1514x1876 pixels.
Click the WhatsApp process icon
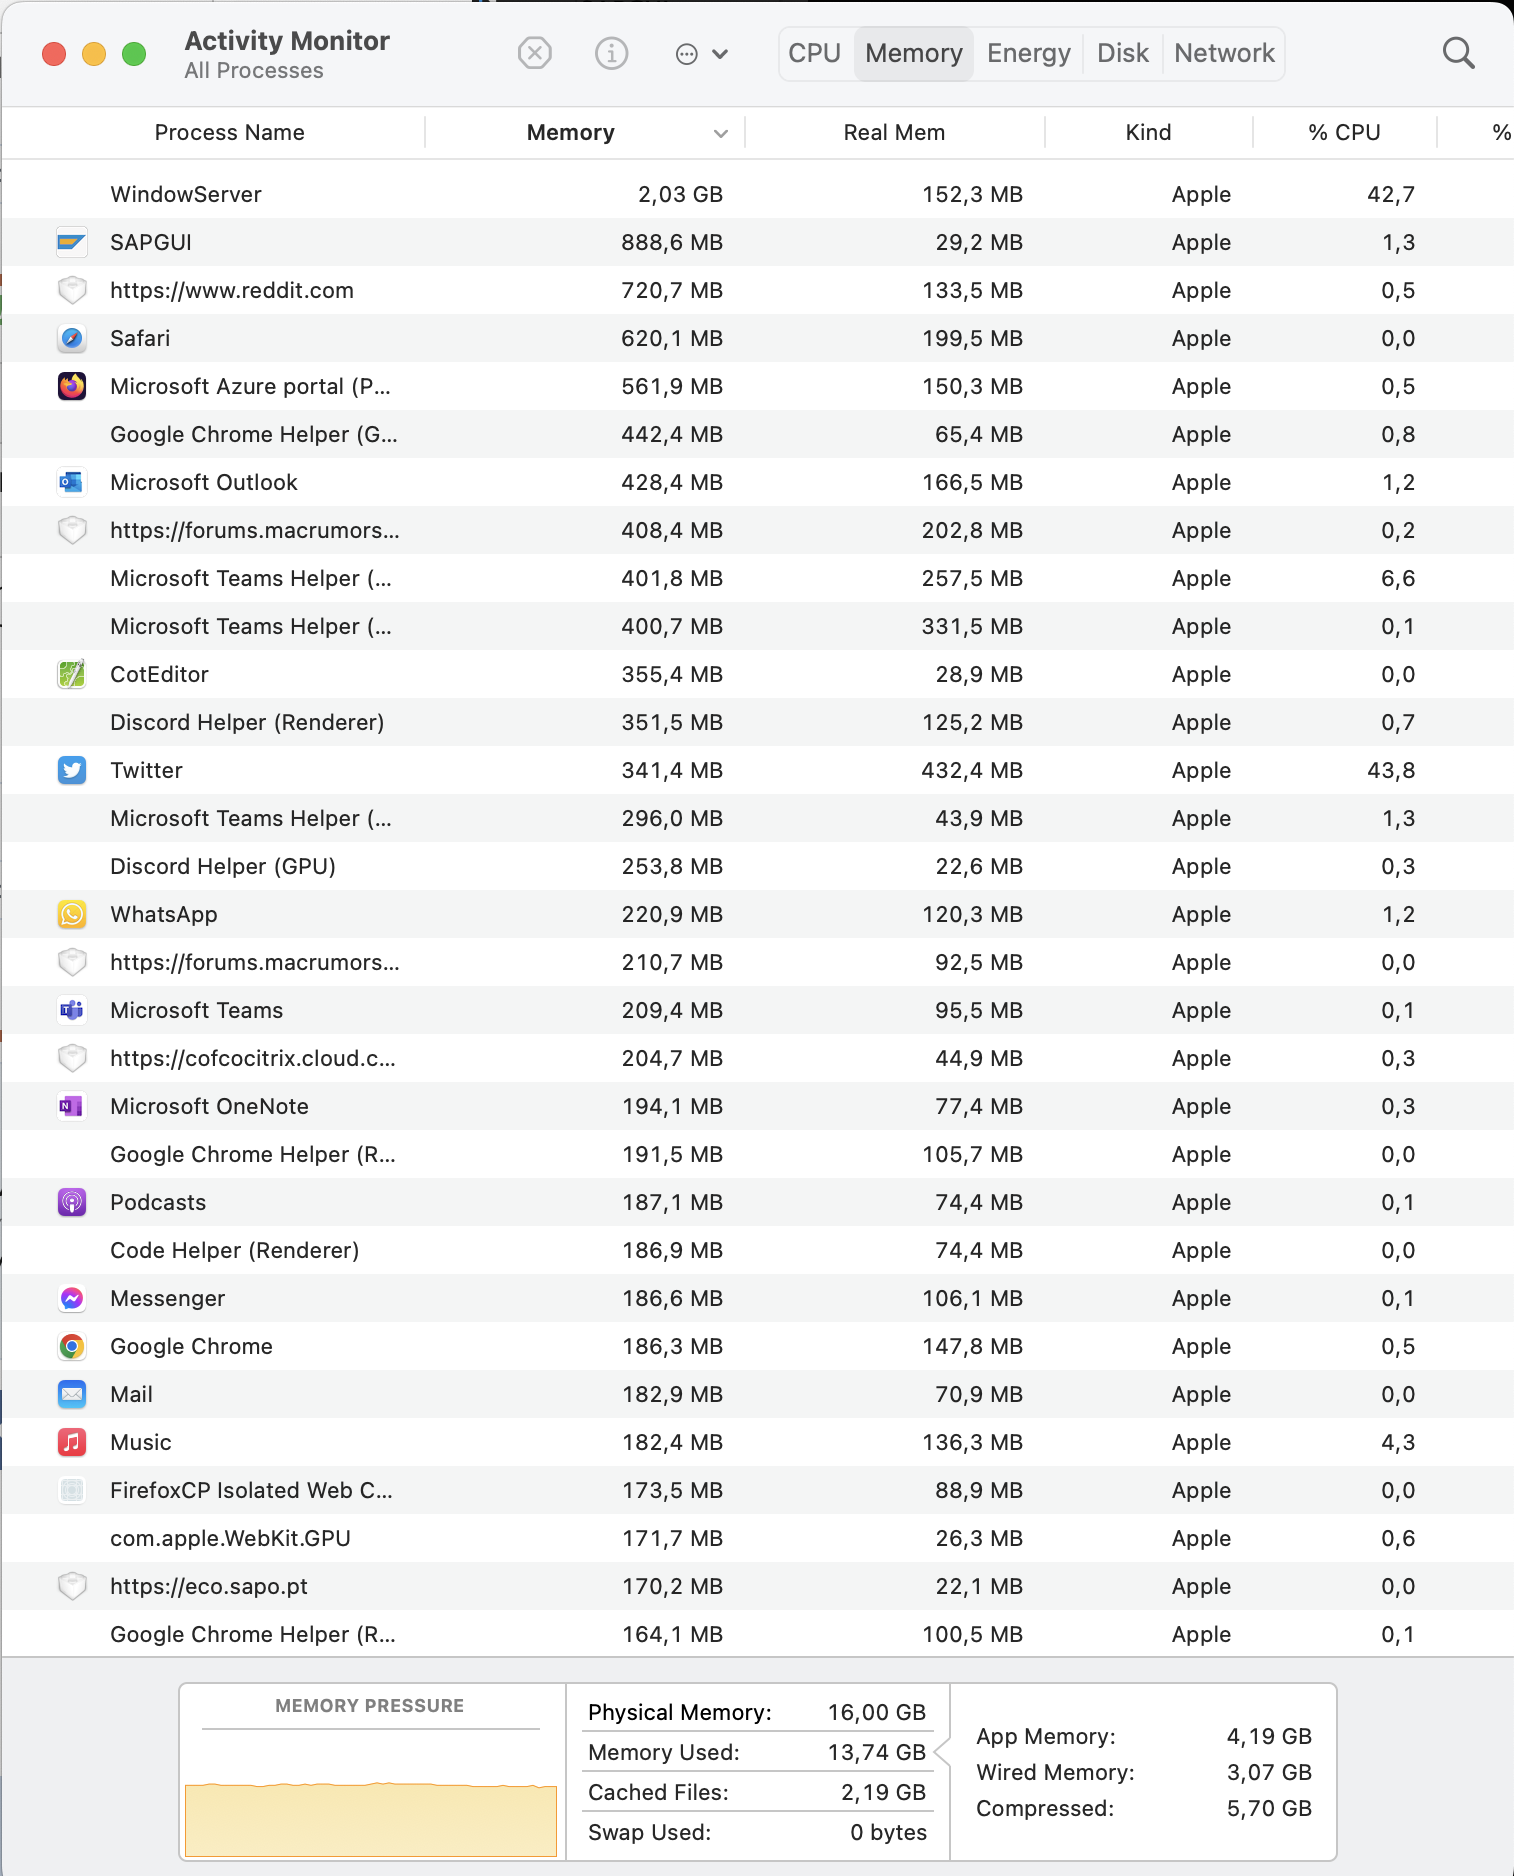(72, 914)
